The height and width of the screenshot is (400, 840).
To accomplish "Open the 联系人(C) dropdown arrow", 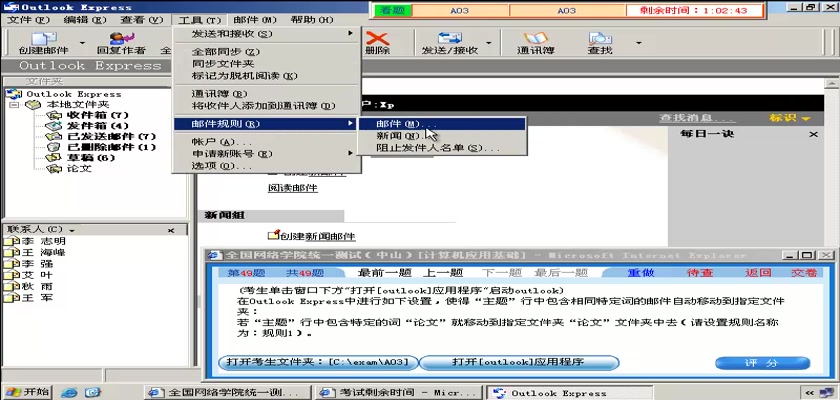I will pos(72,230).
